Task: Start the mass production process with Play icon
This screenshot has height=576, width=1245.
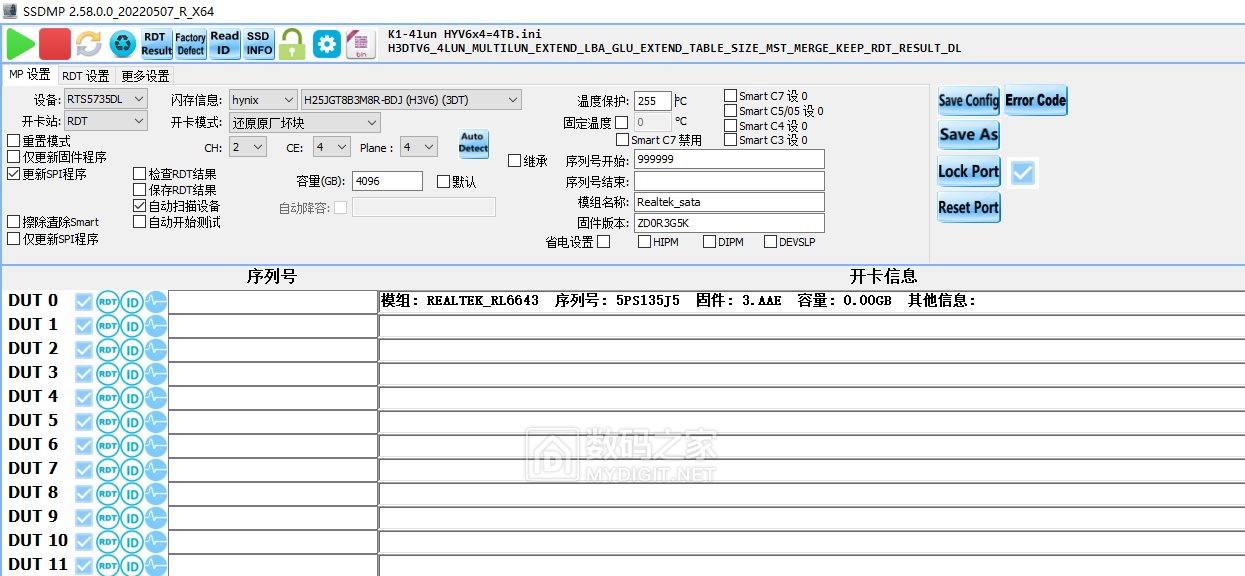Action: point(20,45)
